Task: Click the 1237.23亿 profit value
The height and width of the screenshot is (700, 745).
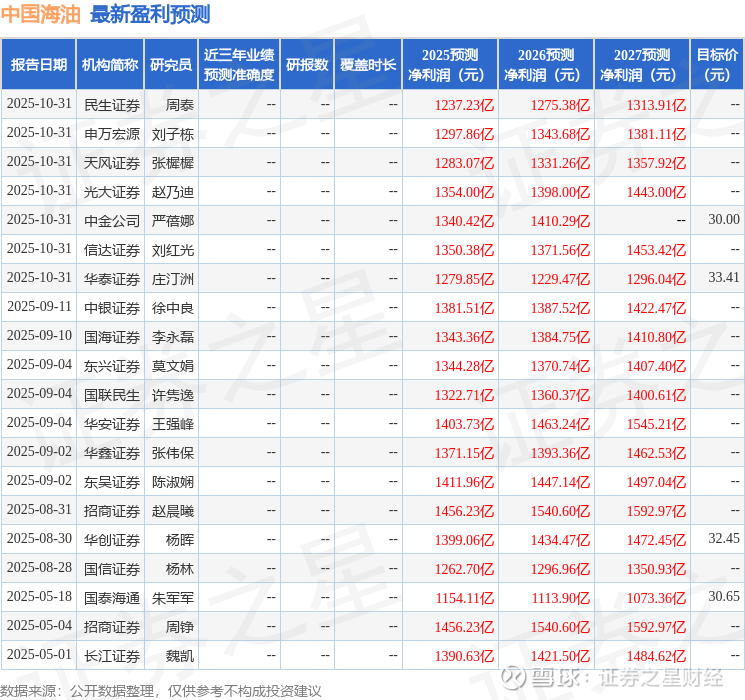Action: pos(464,105)
